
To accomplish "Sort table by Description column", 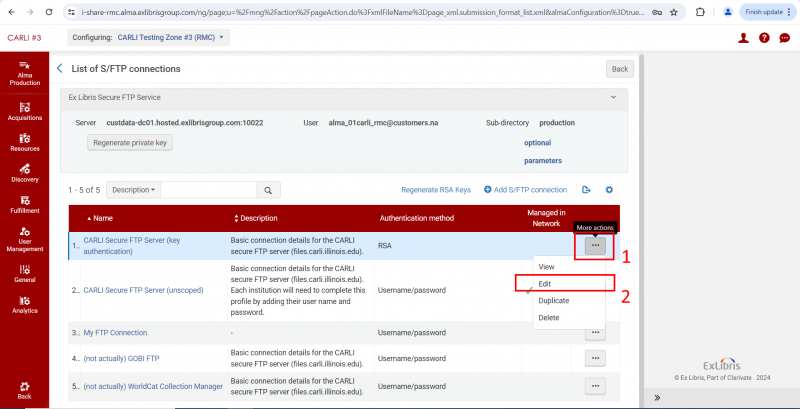I will 256,218.
